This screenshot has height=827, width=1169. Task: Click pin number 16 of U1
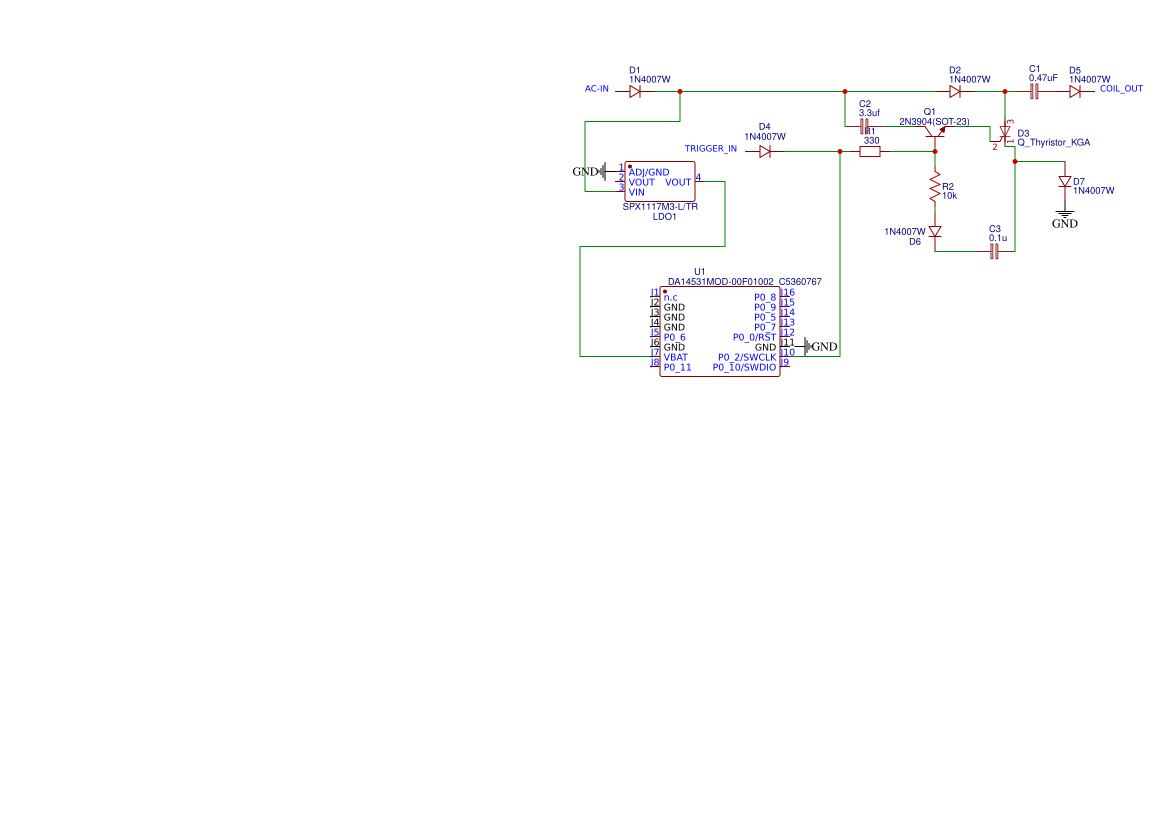[788, 292]
